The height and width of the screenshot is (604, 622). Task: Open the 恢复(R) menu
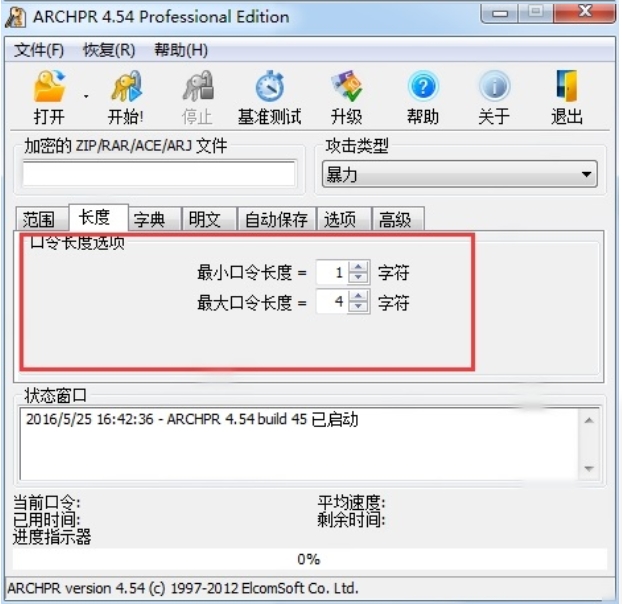(x=109, y=50)
